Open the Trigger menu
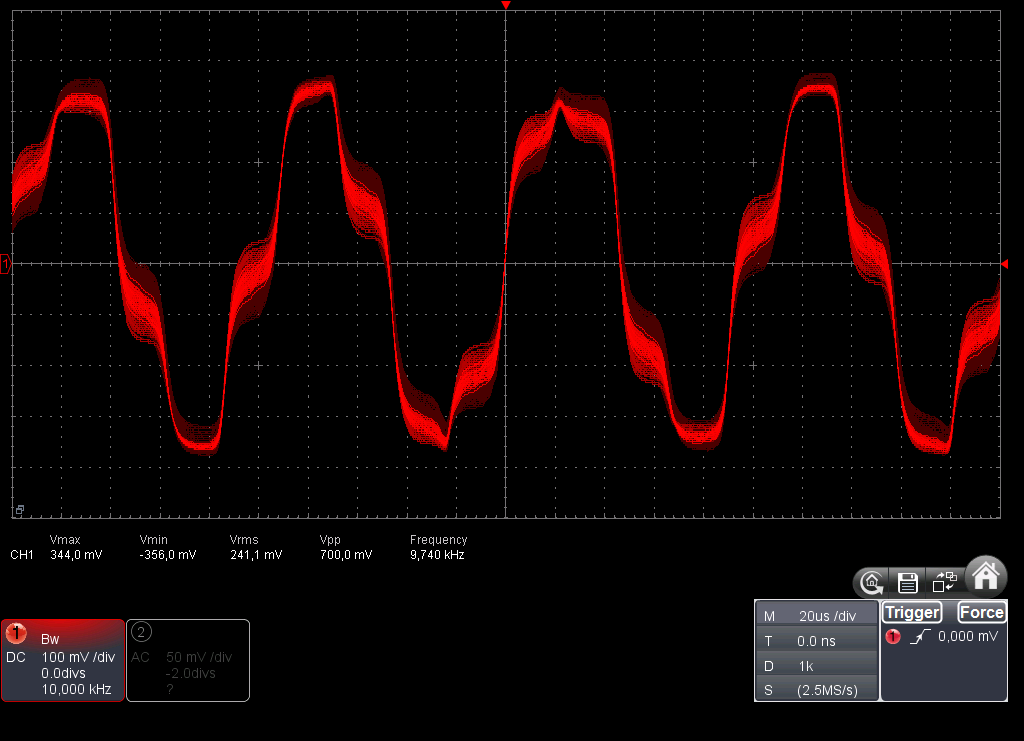Image resolution: width=1024 pixels, height=741 pixels. tap(911, 612)
